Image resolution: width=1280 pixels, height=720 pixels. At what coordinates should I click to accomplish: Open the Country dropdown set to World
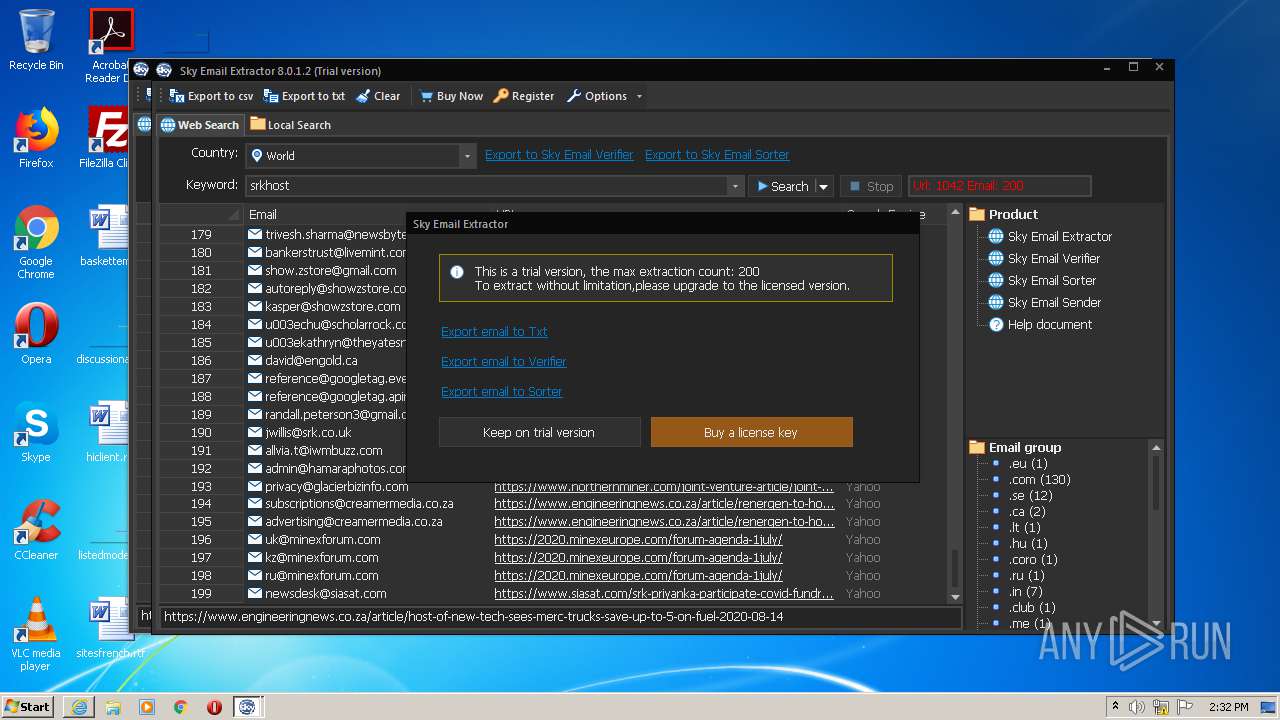[360, 156]
